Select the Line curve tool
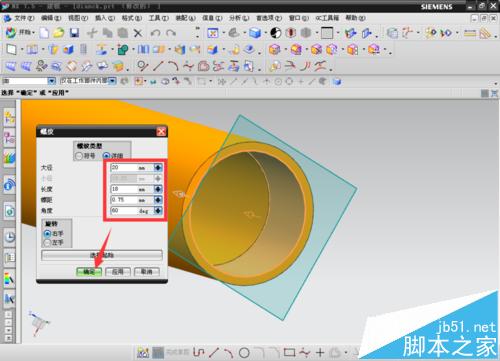 tap(158, 66)
